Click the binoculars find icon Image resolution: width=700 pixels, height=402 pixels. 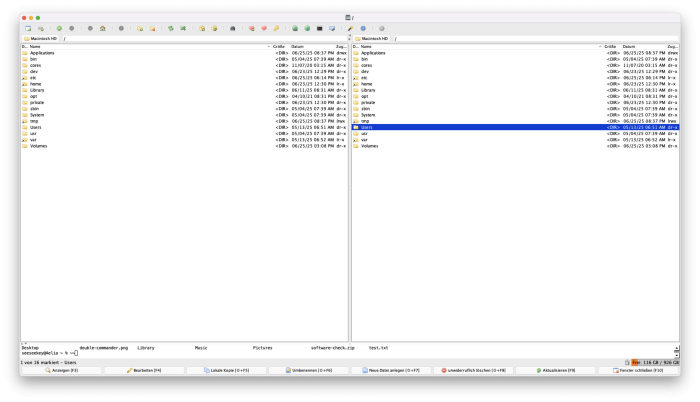[x=233, y=28]
